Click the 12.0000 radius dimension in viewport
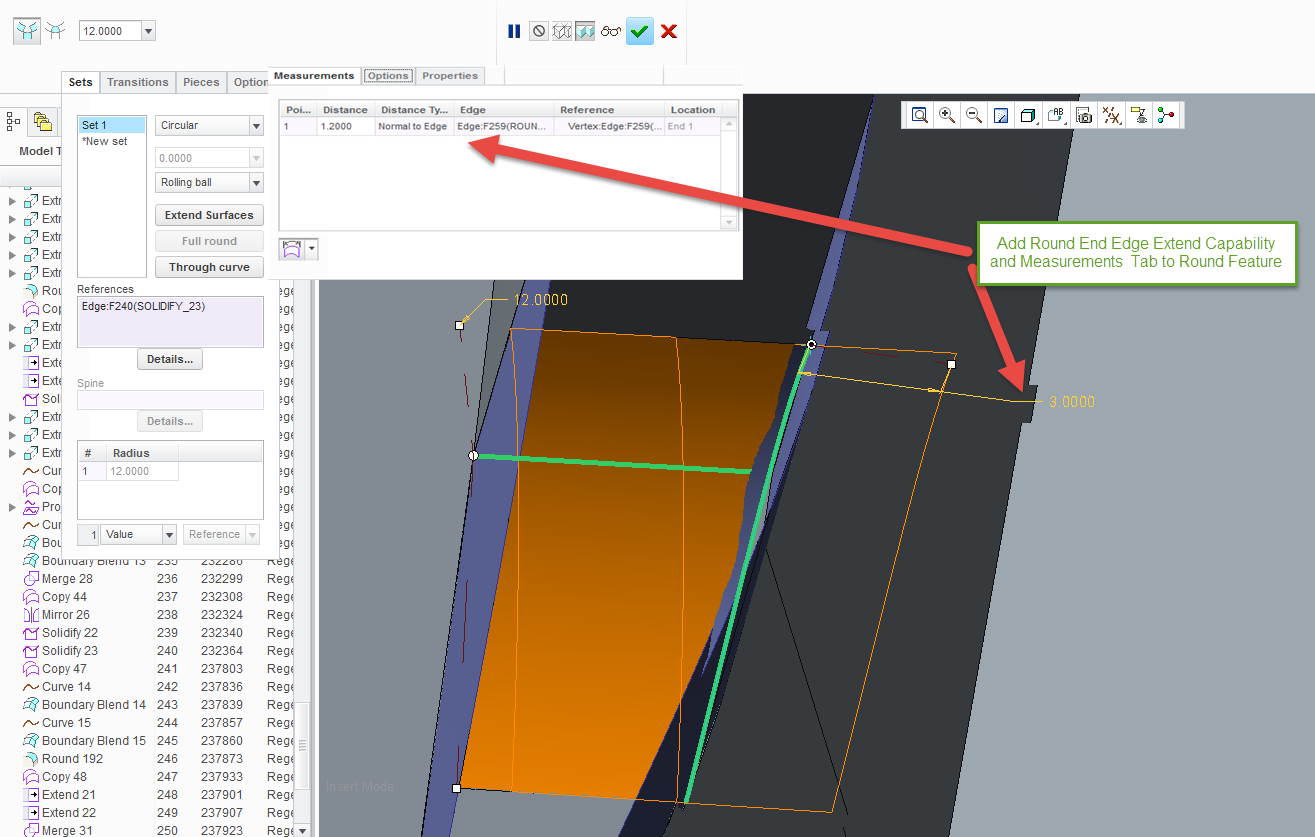Screen dimensions: 1315x837 [540, 300]
